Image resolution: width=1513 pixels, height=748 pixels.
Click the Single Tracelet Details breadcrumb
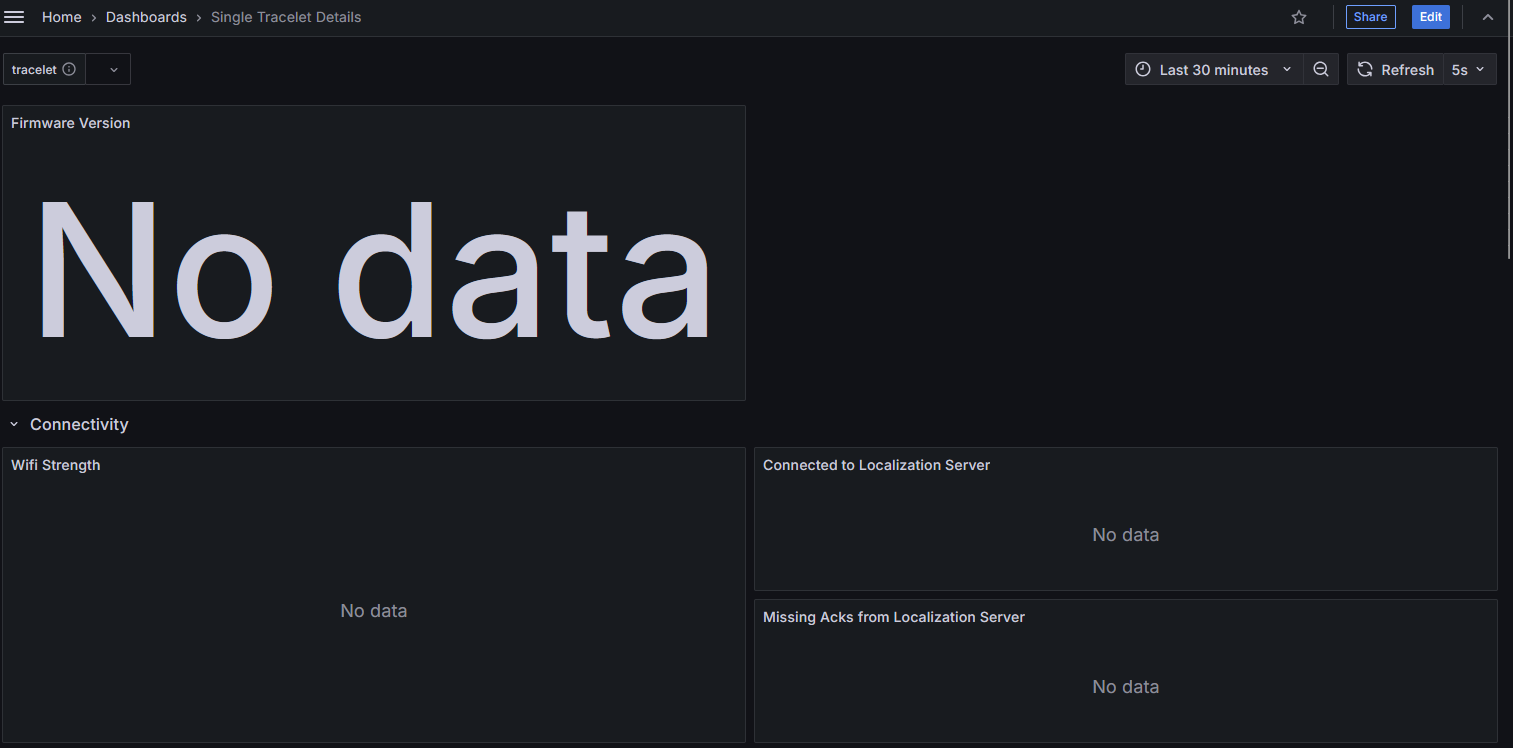pos(286,17)
